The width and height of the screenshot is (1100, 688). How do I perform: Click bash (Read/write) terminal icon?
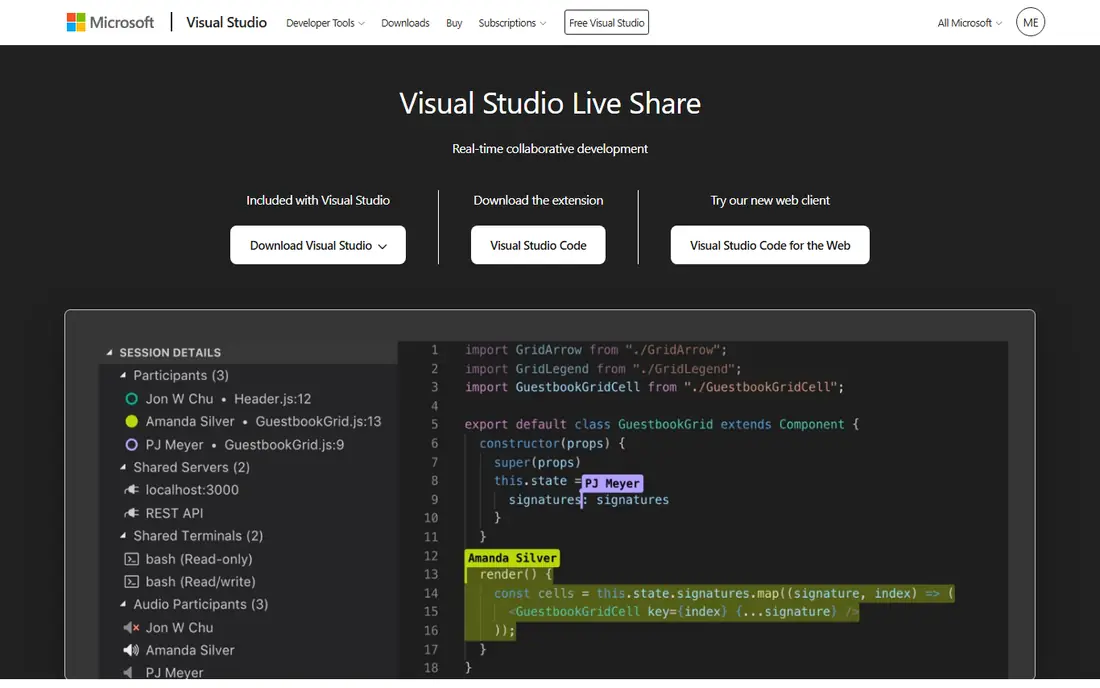tap(131, 581)
